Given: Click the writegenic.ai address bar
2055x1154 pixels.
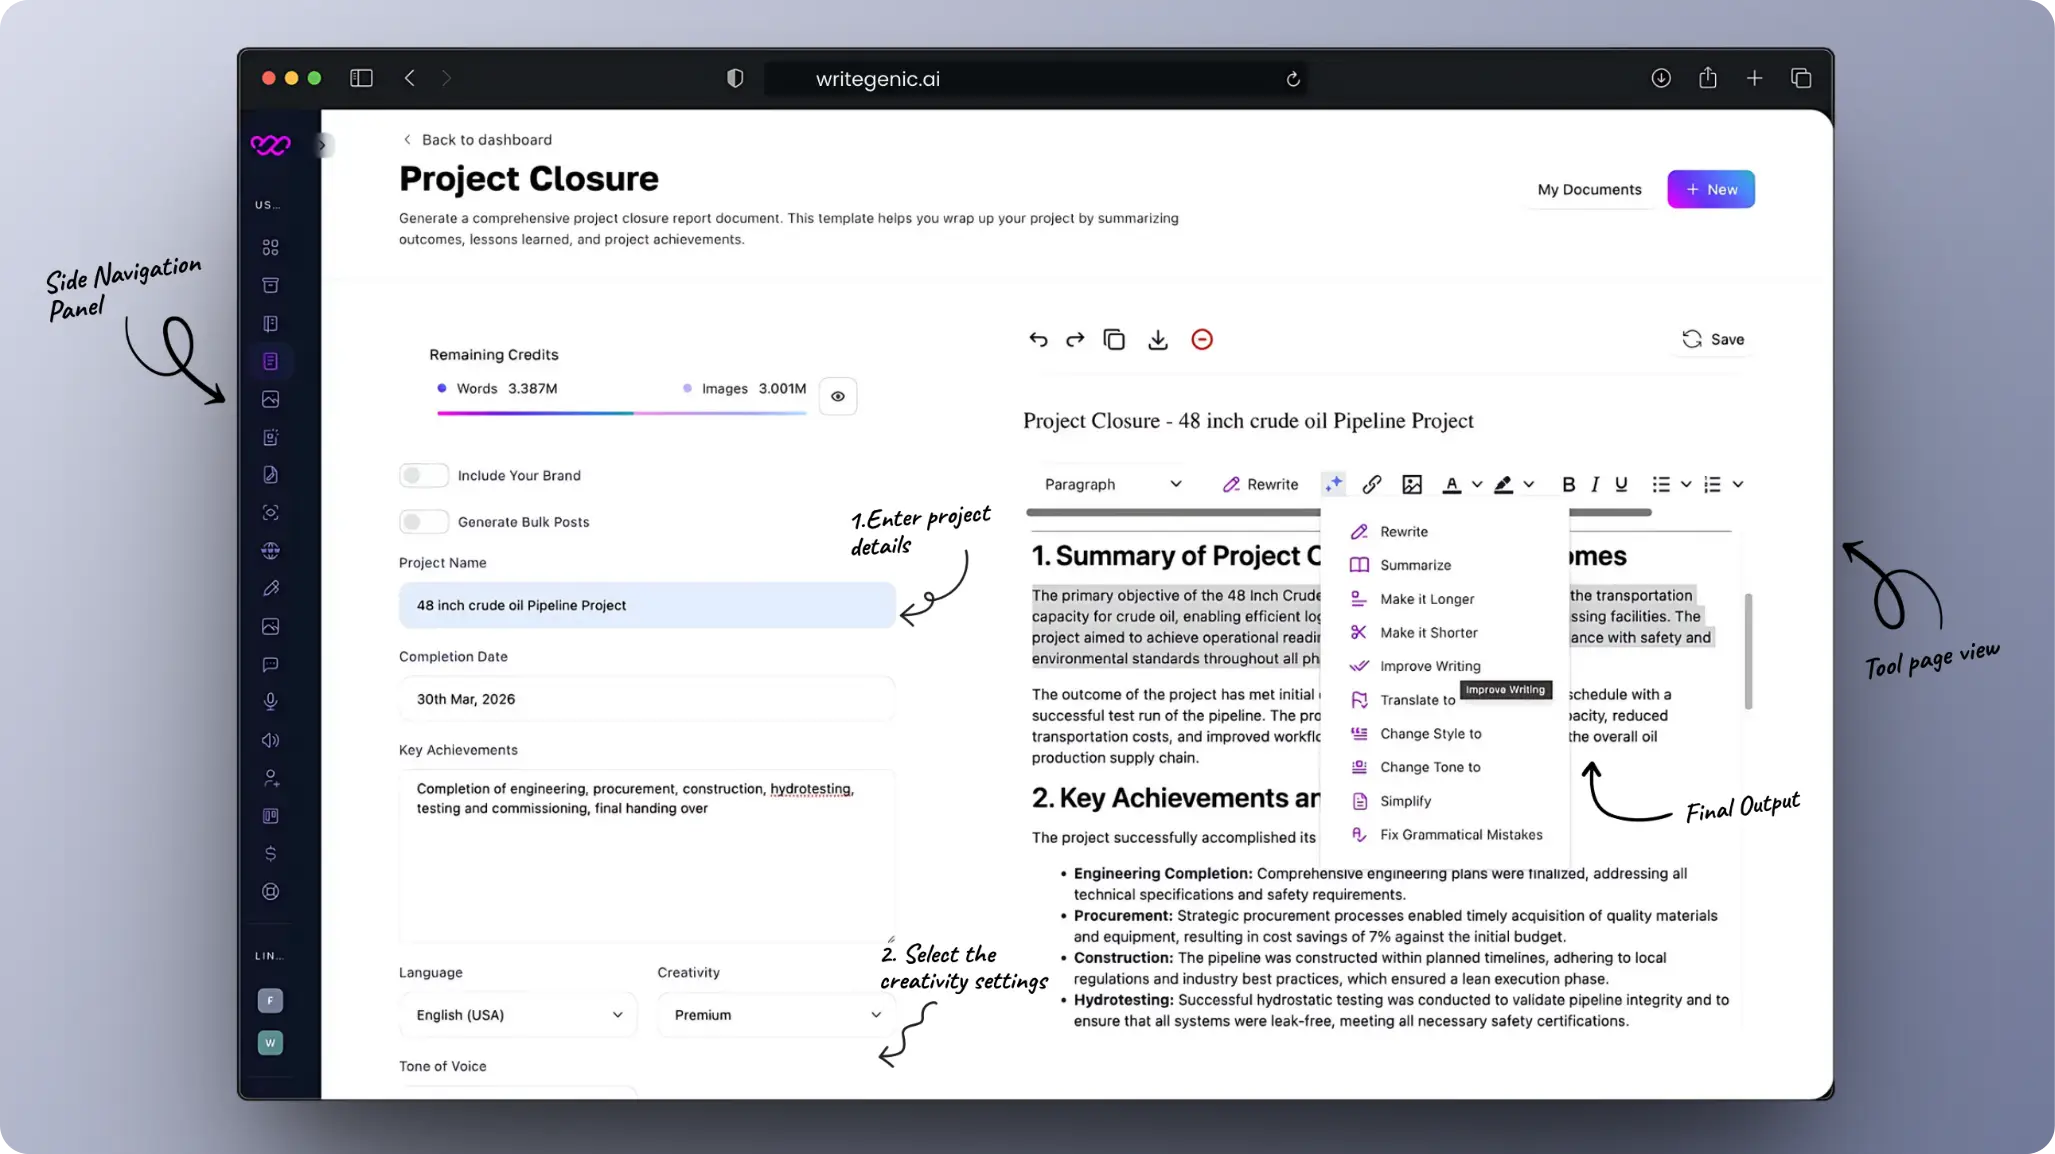Looking at the screenshot, I should pyautogui.click(x=1035, y=79).
